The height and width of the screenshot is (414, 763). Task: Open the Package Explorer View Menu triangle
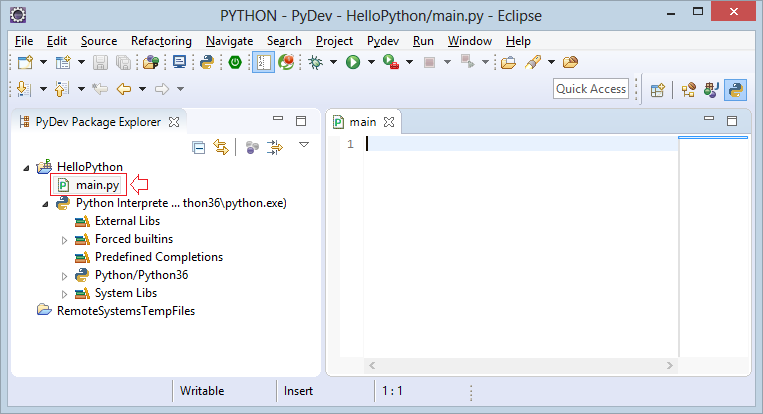[x=304, y=144]
